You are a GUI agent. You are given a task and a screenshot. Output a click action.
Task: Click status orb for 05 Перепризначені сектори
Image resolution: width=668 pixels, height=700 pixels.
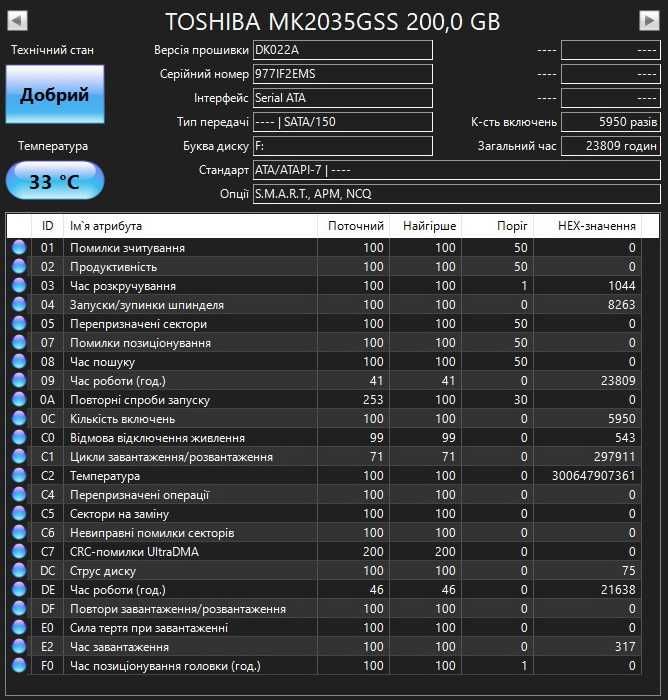(19, 323)
